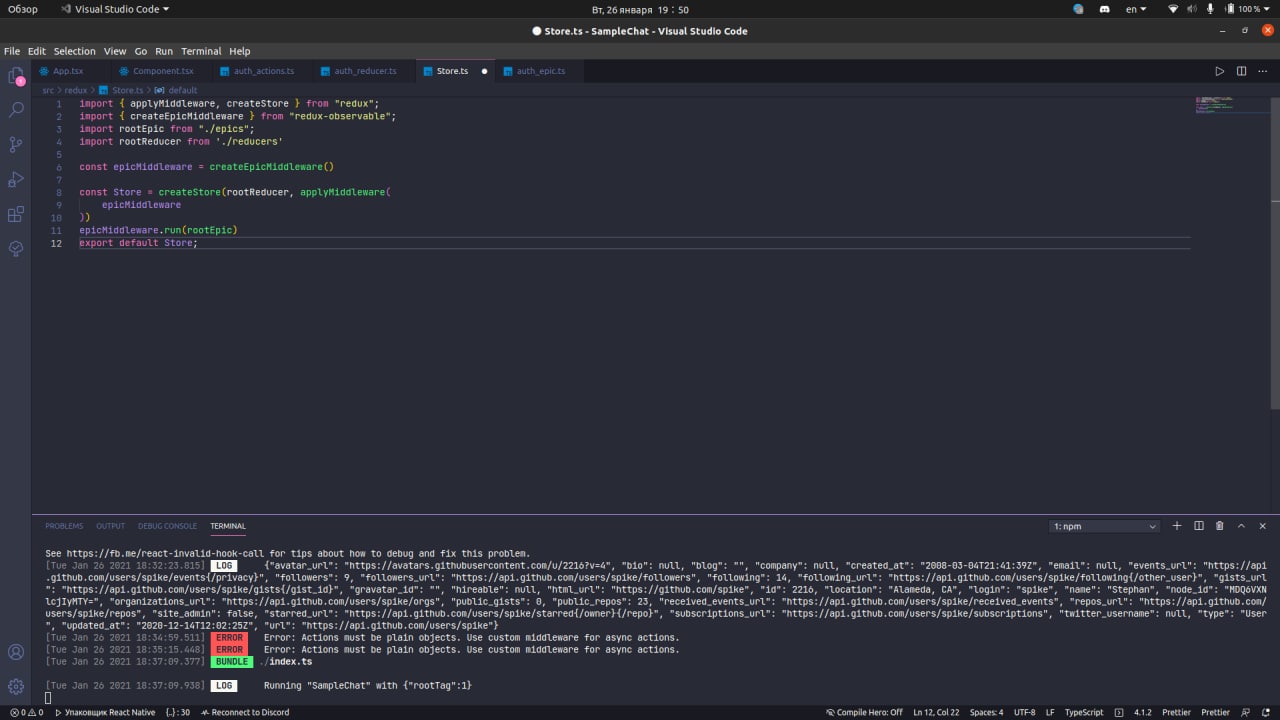This screenshot has width=1280, height=720.
Task: Open the Run and Debug view
Action: click(16, 180)
